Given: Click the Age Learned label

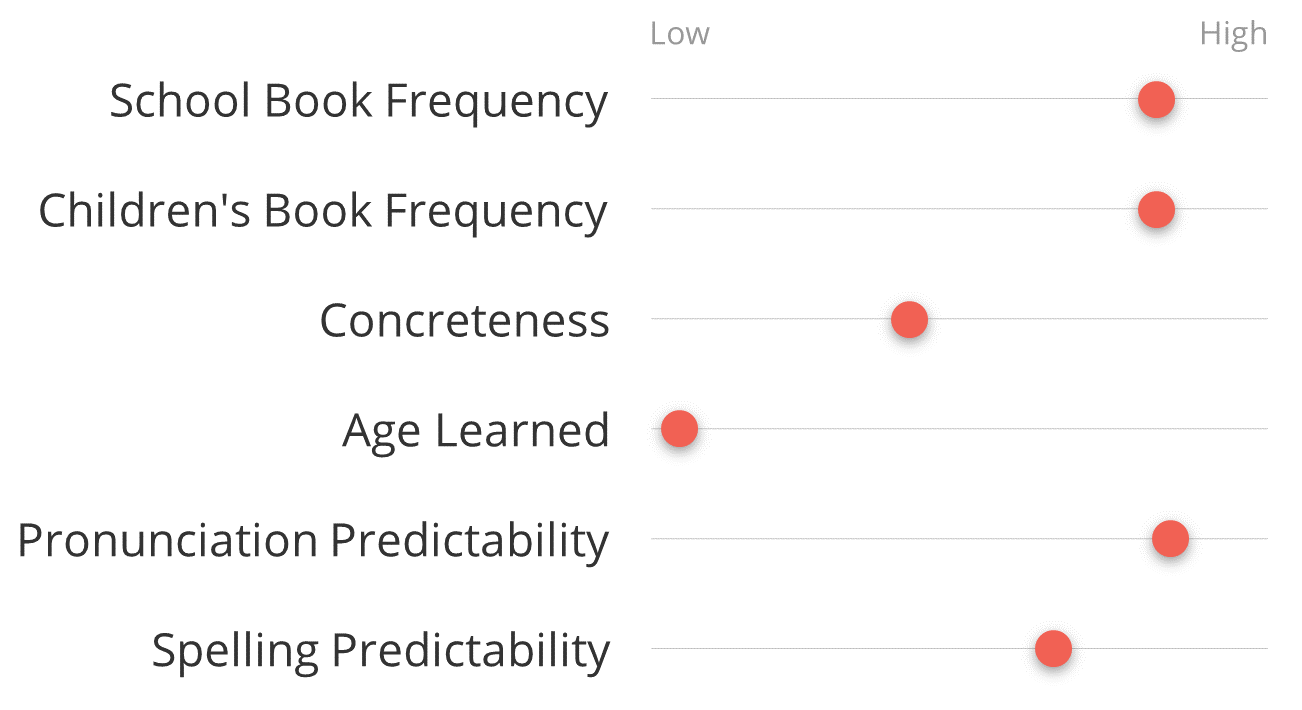Looking at the screenshot, I should point(476,431).
